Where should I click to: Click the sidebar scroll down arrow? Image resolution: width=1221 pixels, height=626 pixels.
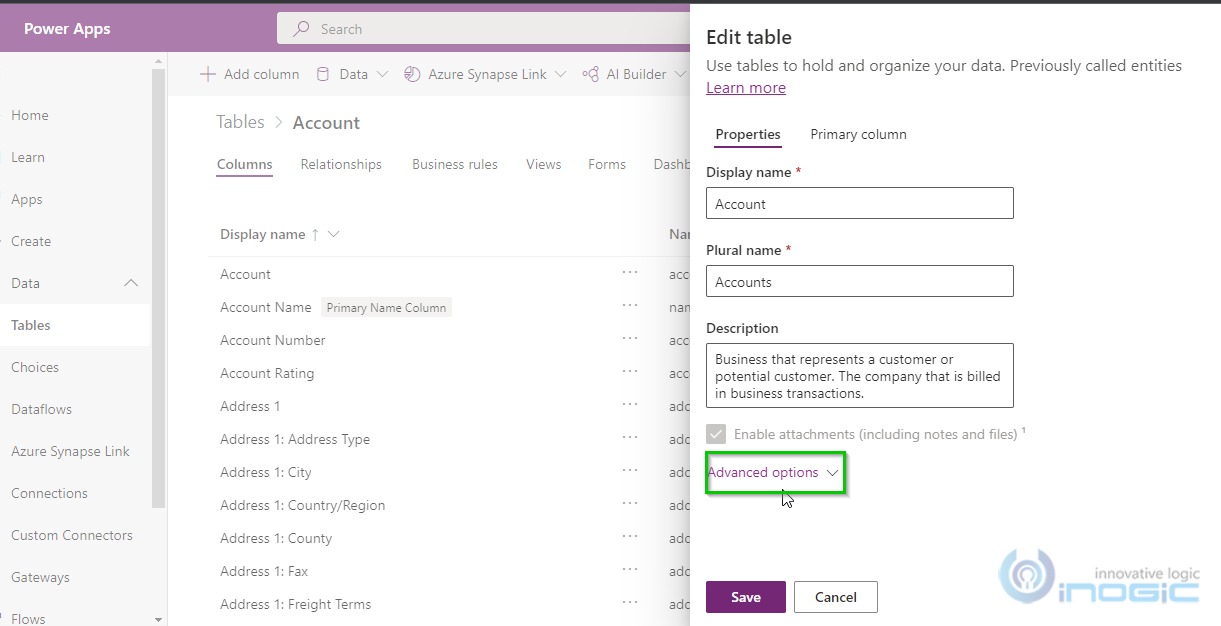point(158,619)
